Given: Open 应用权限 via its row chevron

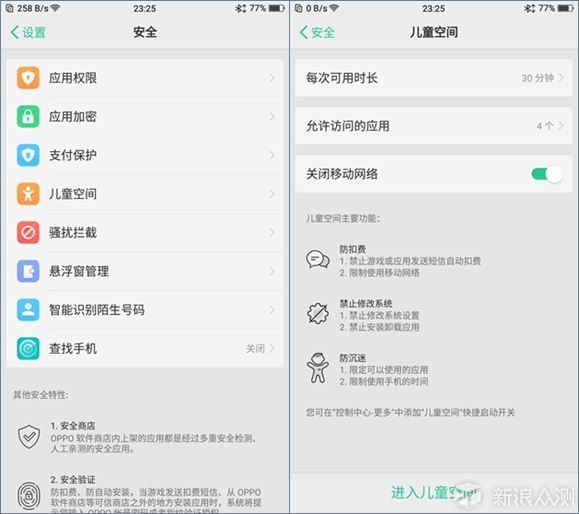Looking at the screenshot, I should (272, 78).
